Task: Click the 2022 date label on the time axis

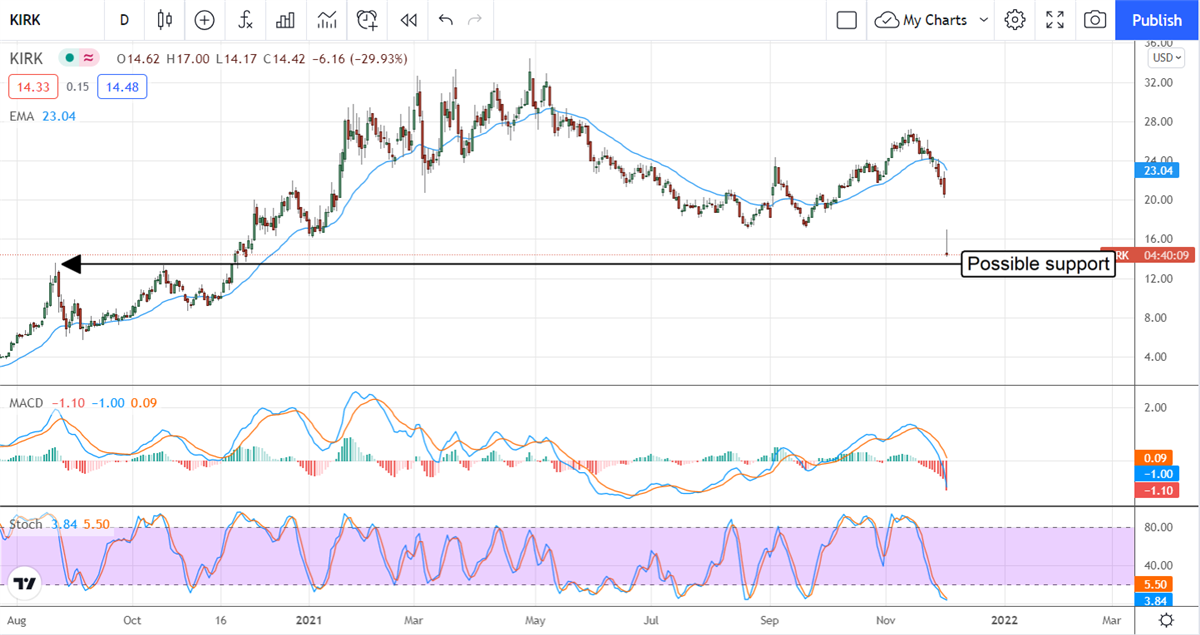Action: pos(1002,620)
